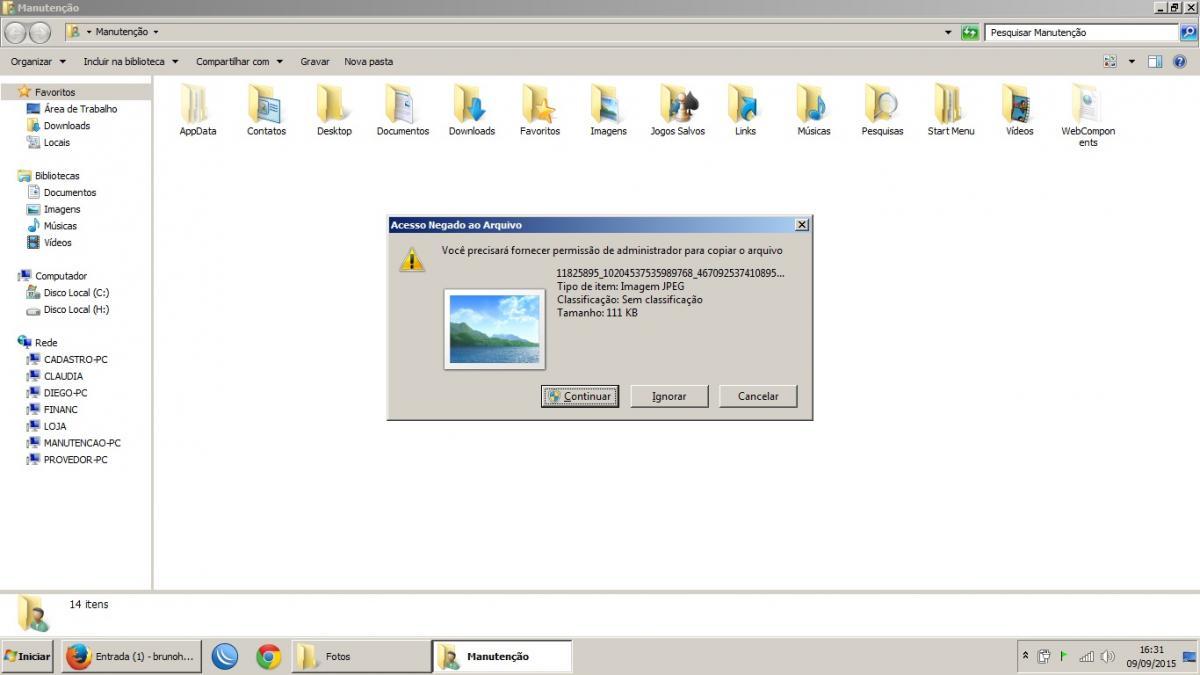Select the Imagens folder icon in file pane
Viewport: 1200px width, 675px height.
608,104
